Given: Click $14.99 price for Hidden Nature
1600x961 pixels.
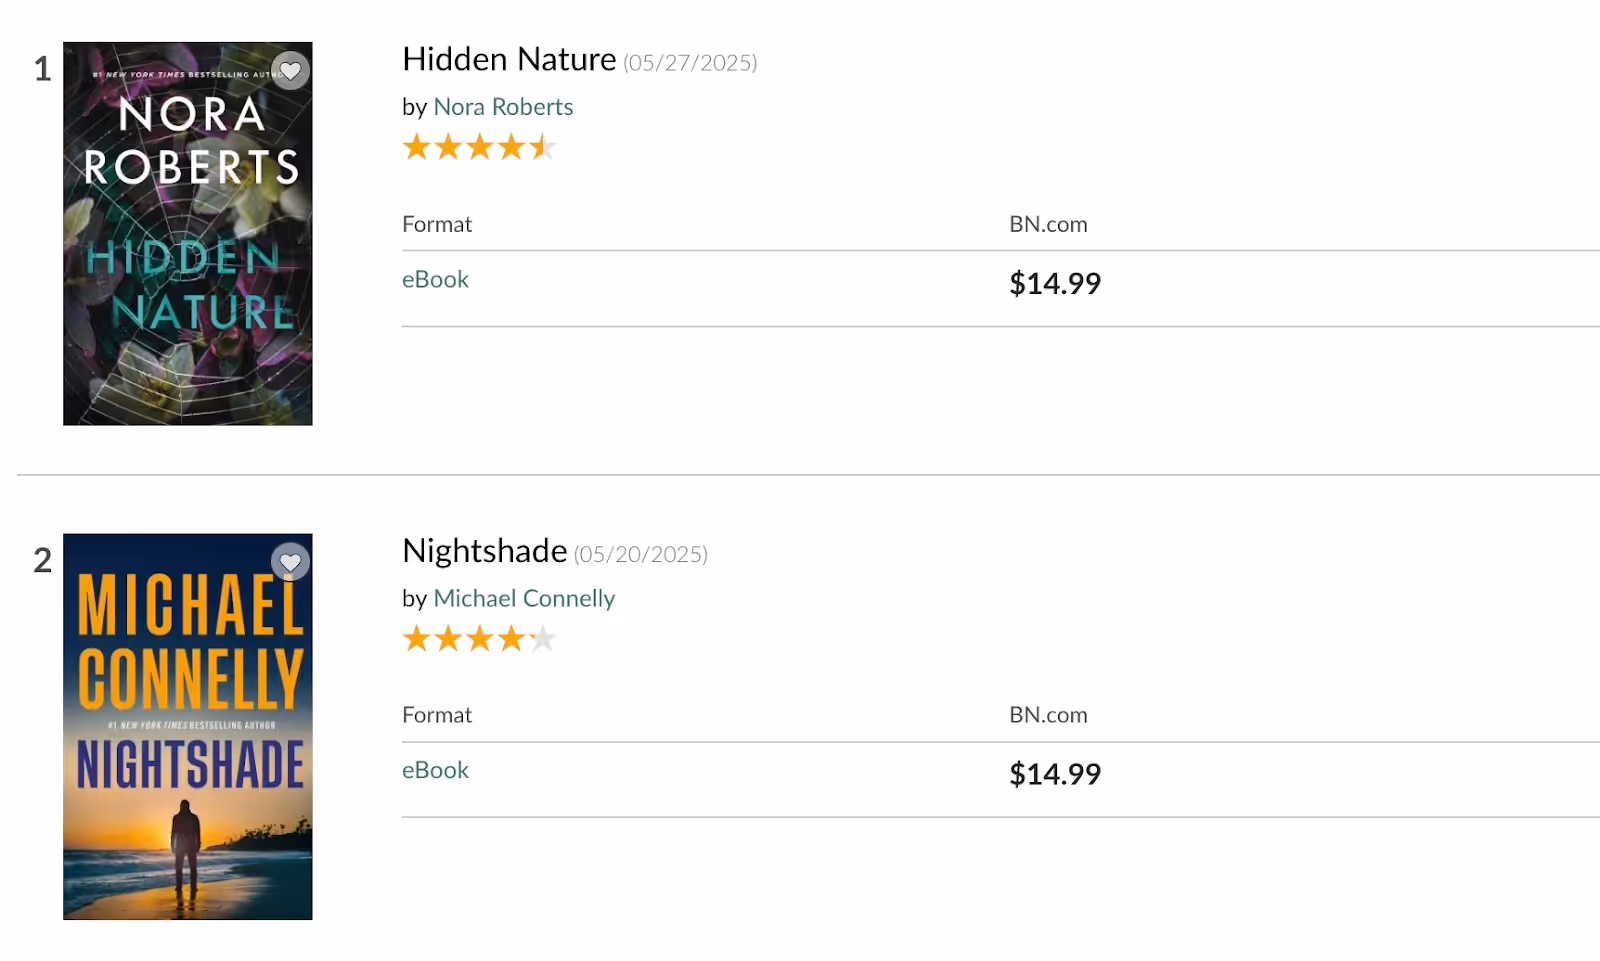Looking at the screenshot, I should [x=1055, y=284].
